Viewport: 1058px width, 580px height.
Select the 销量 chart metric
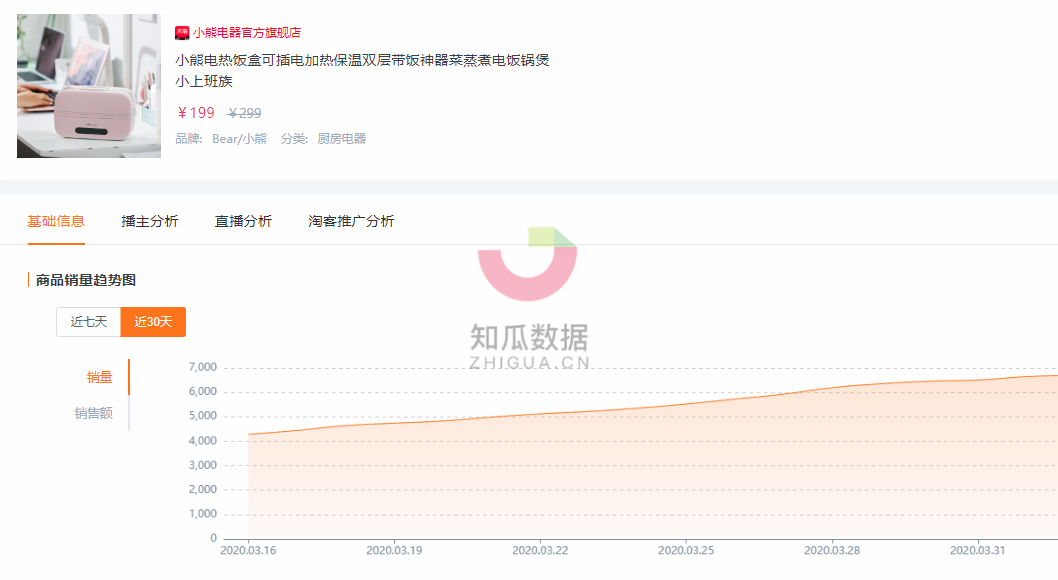click(99, 377)
